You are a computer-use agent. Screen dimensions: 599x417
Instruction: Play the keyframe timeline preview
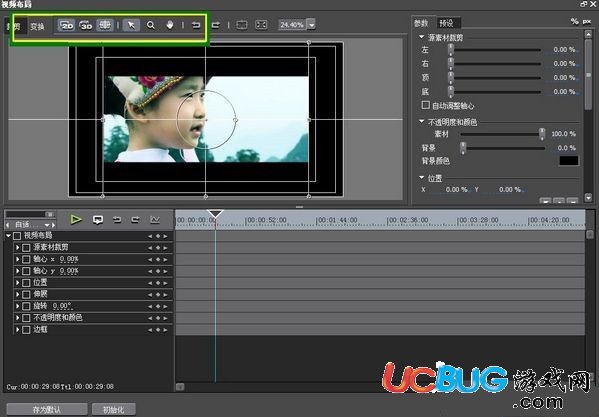click(76, 220)
